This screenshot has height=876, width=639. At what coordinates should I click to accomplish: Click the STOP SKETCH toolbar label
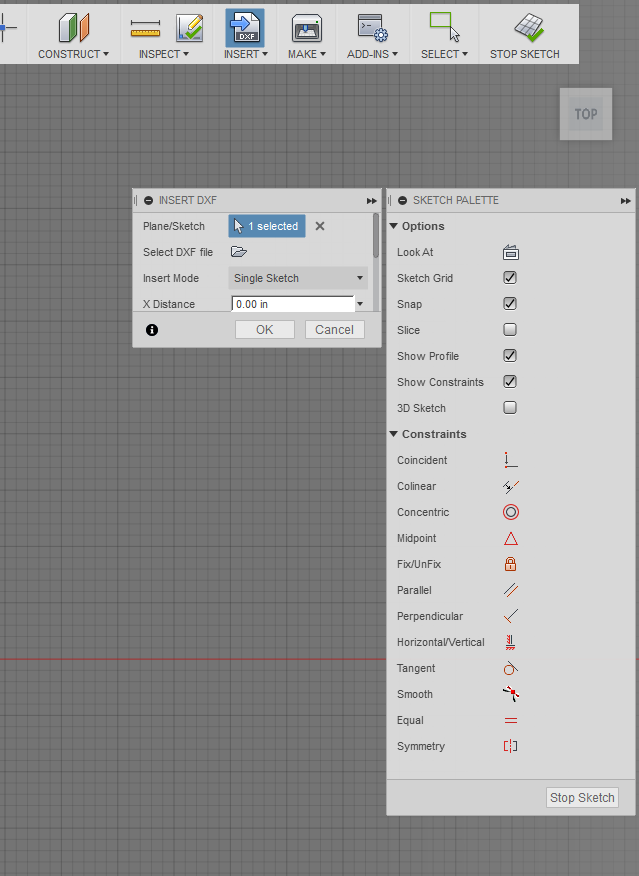coord(524,54)
